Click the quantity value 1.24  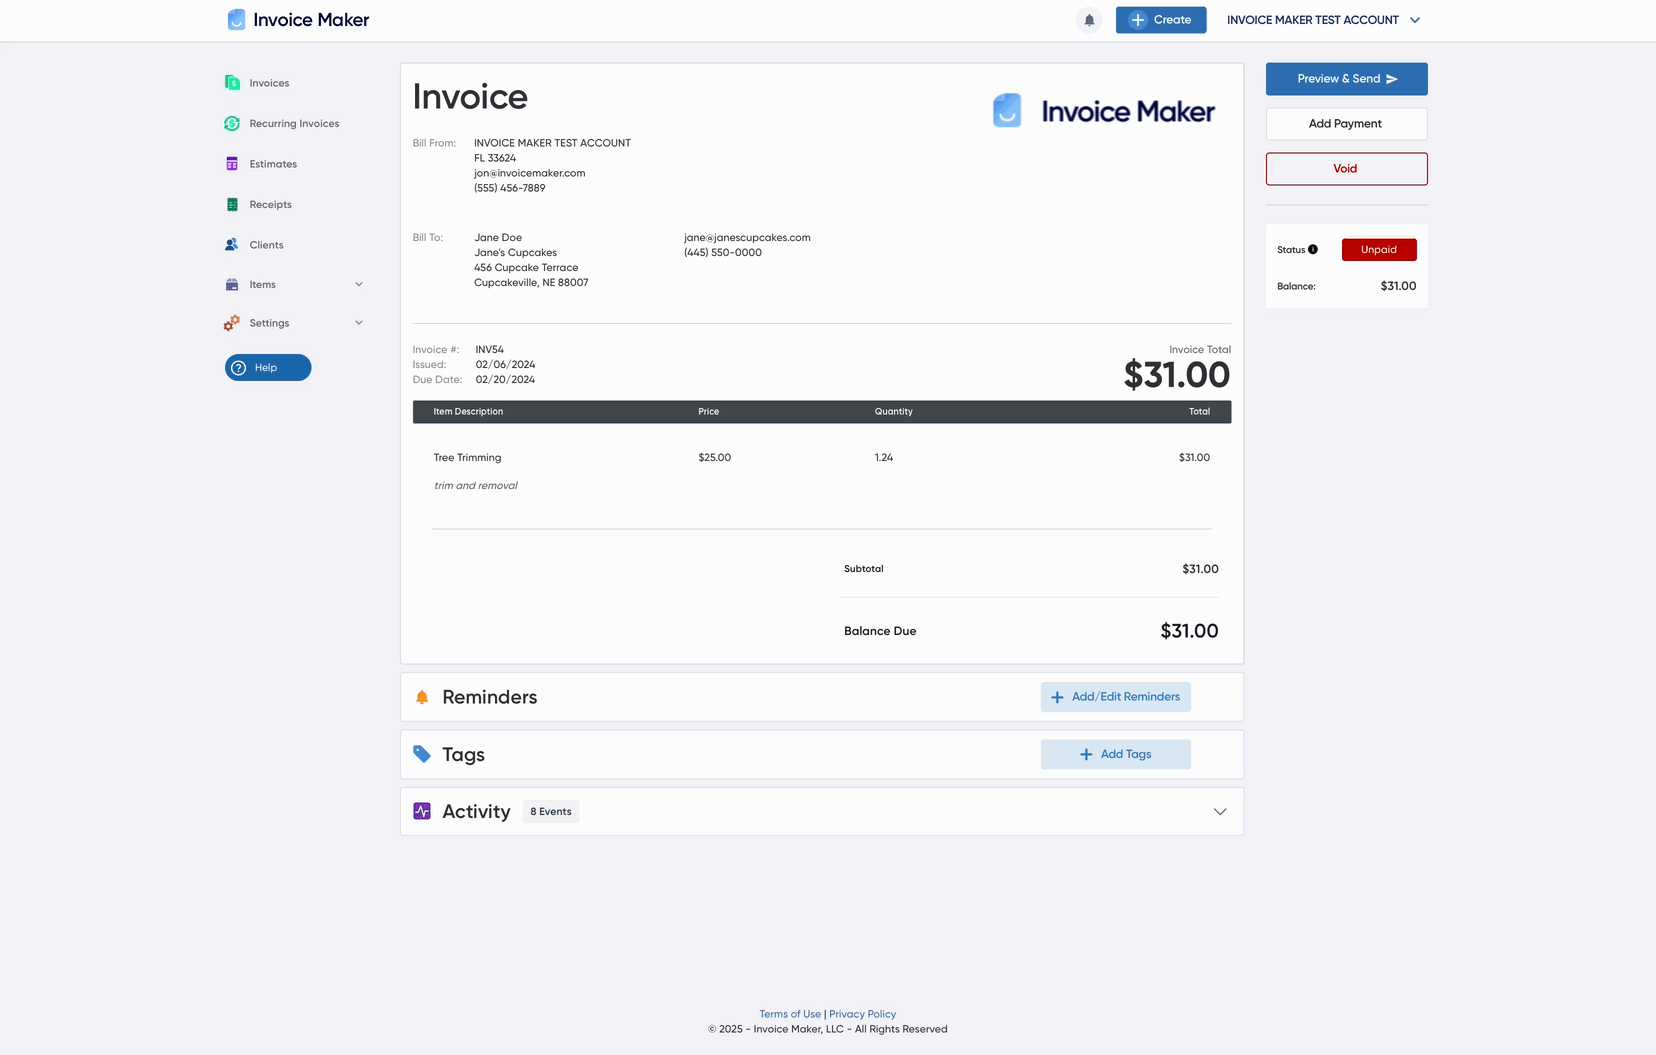(884, 458)
